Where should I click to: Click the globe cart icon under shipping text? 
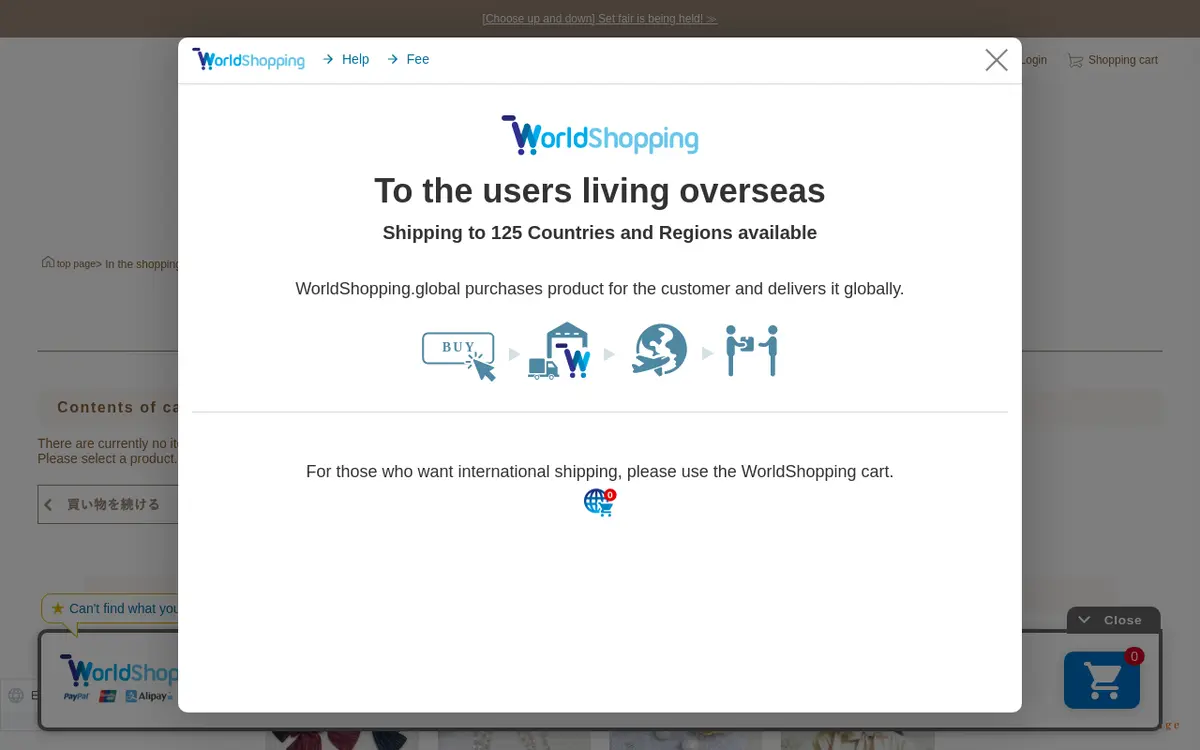pyautogui.click(x=600, y=502)
